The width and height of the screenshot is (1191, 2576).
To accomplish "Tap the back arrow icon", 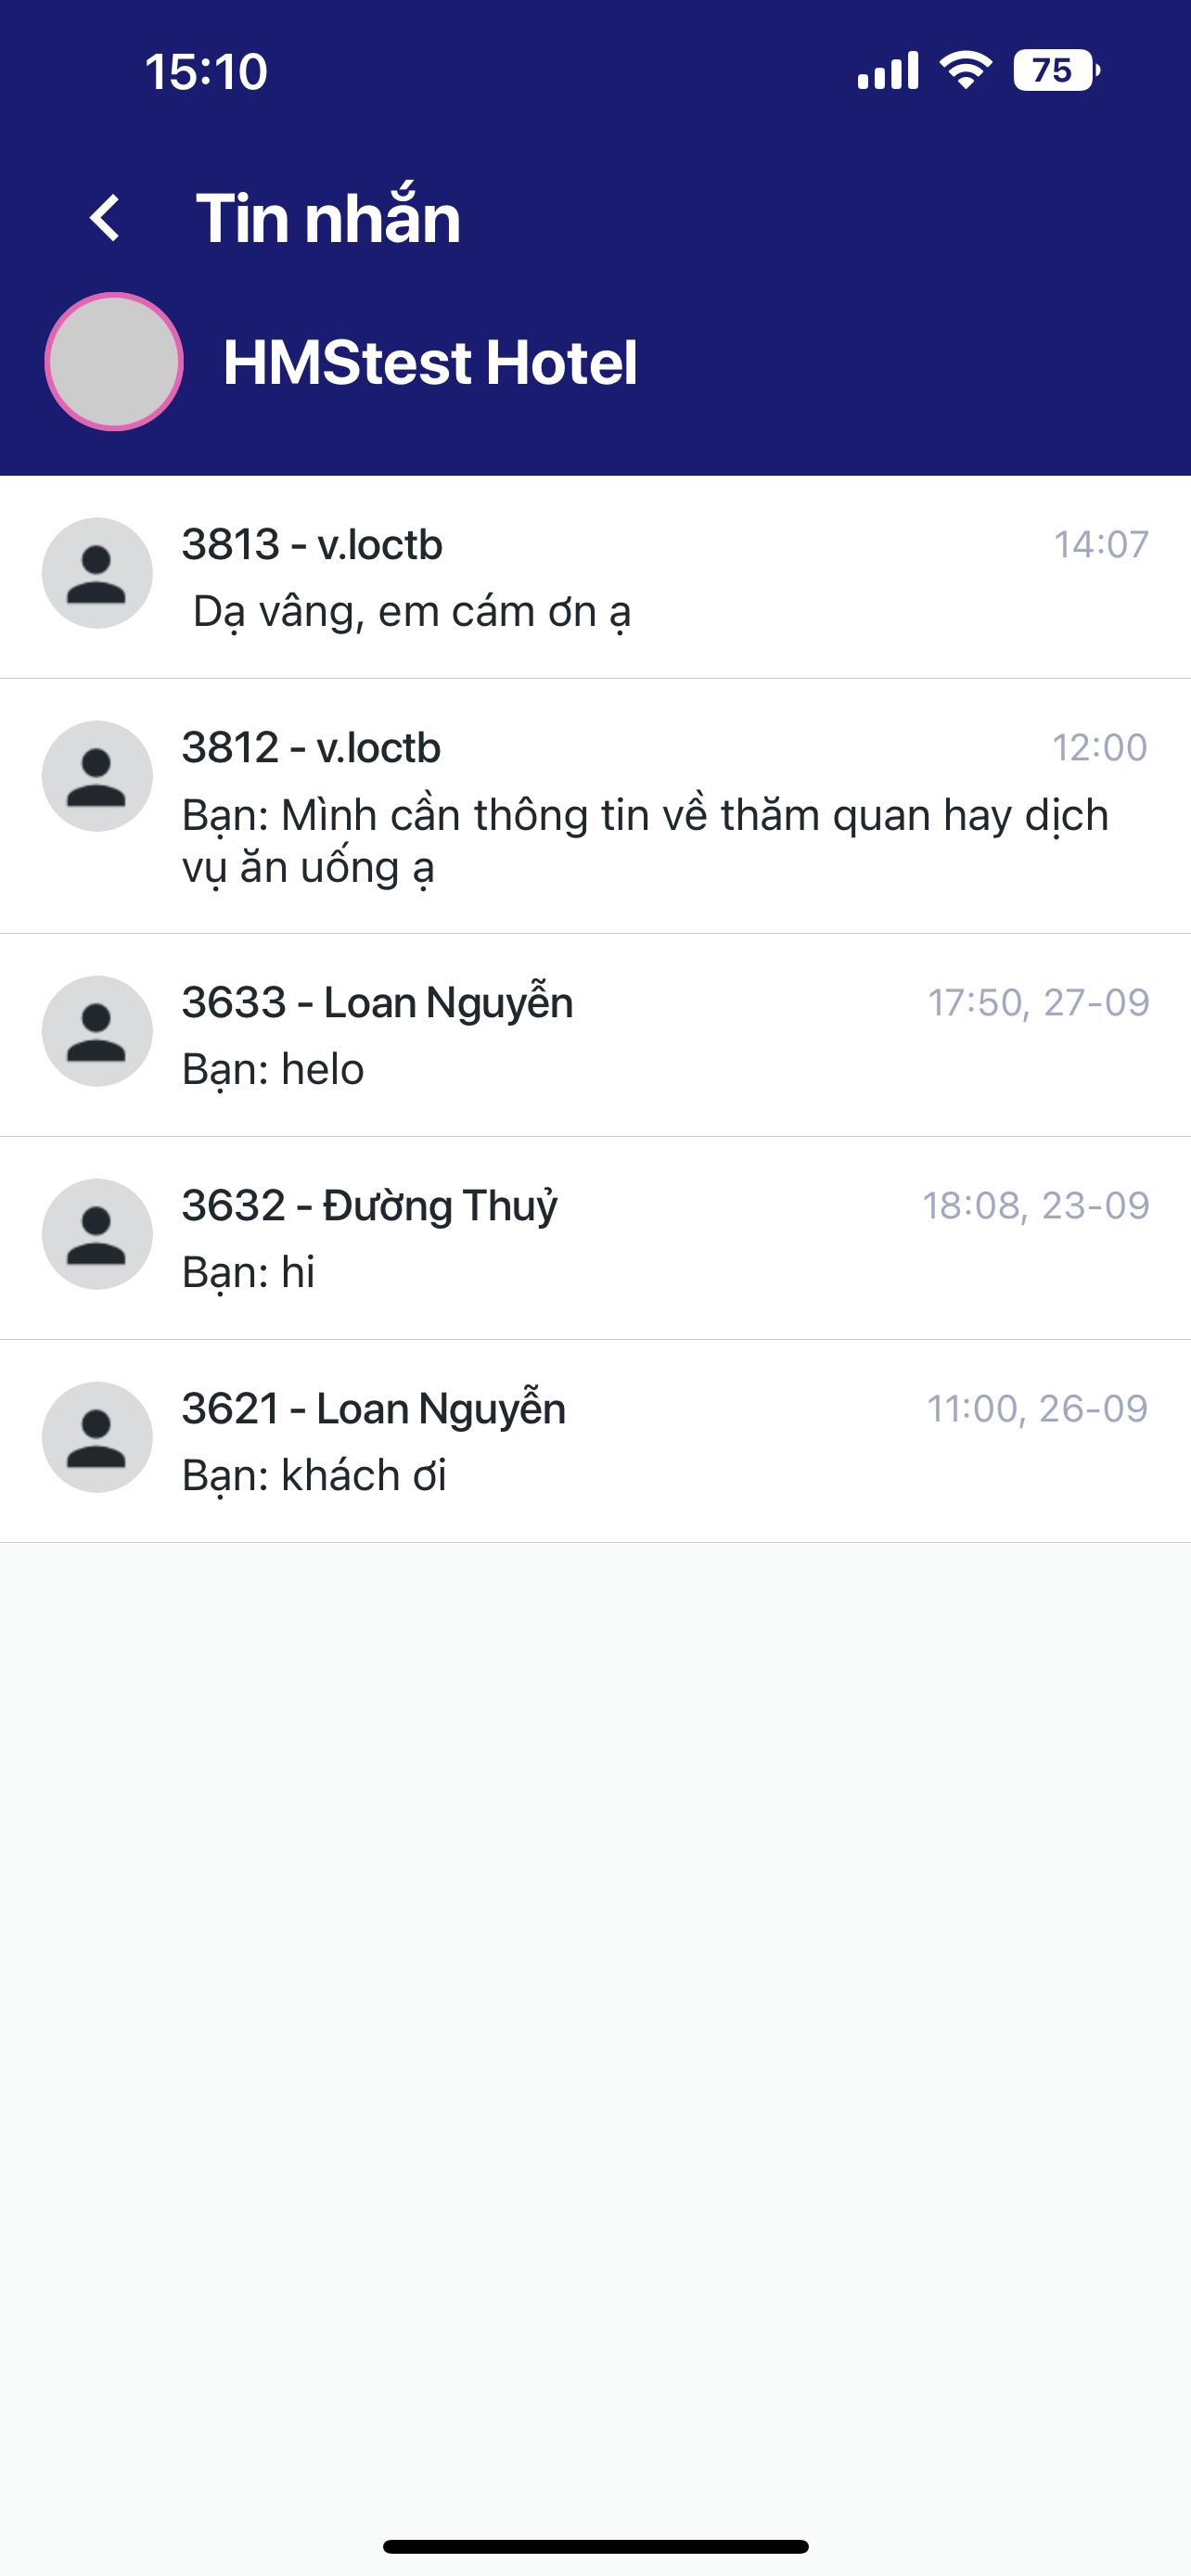I will [x=105, y=218].
